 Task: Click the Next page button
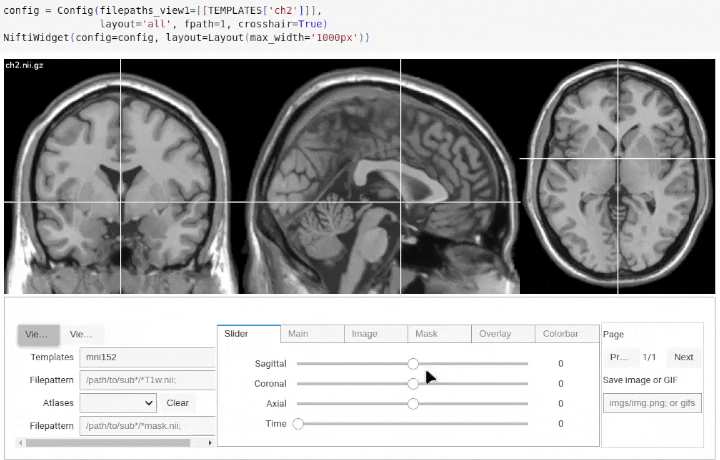pos(683,357)
